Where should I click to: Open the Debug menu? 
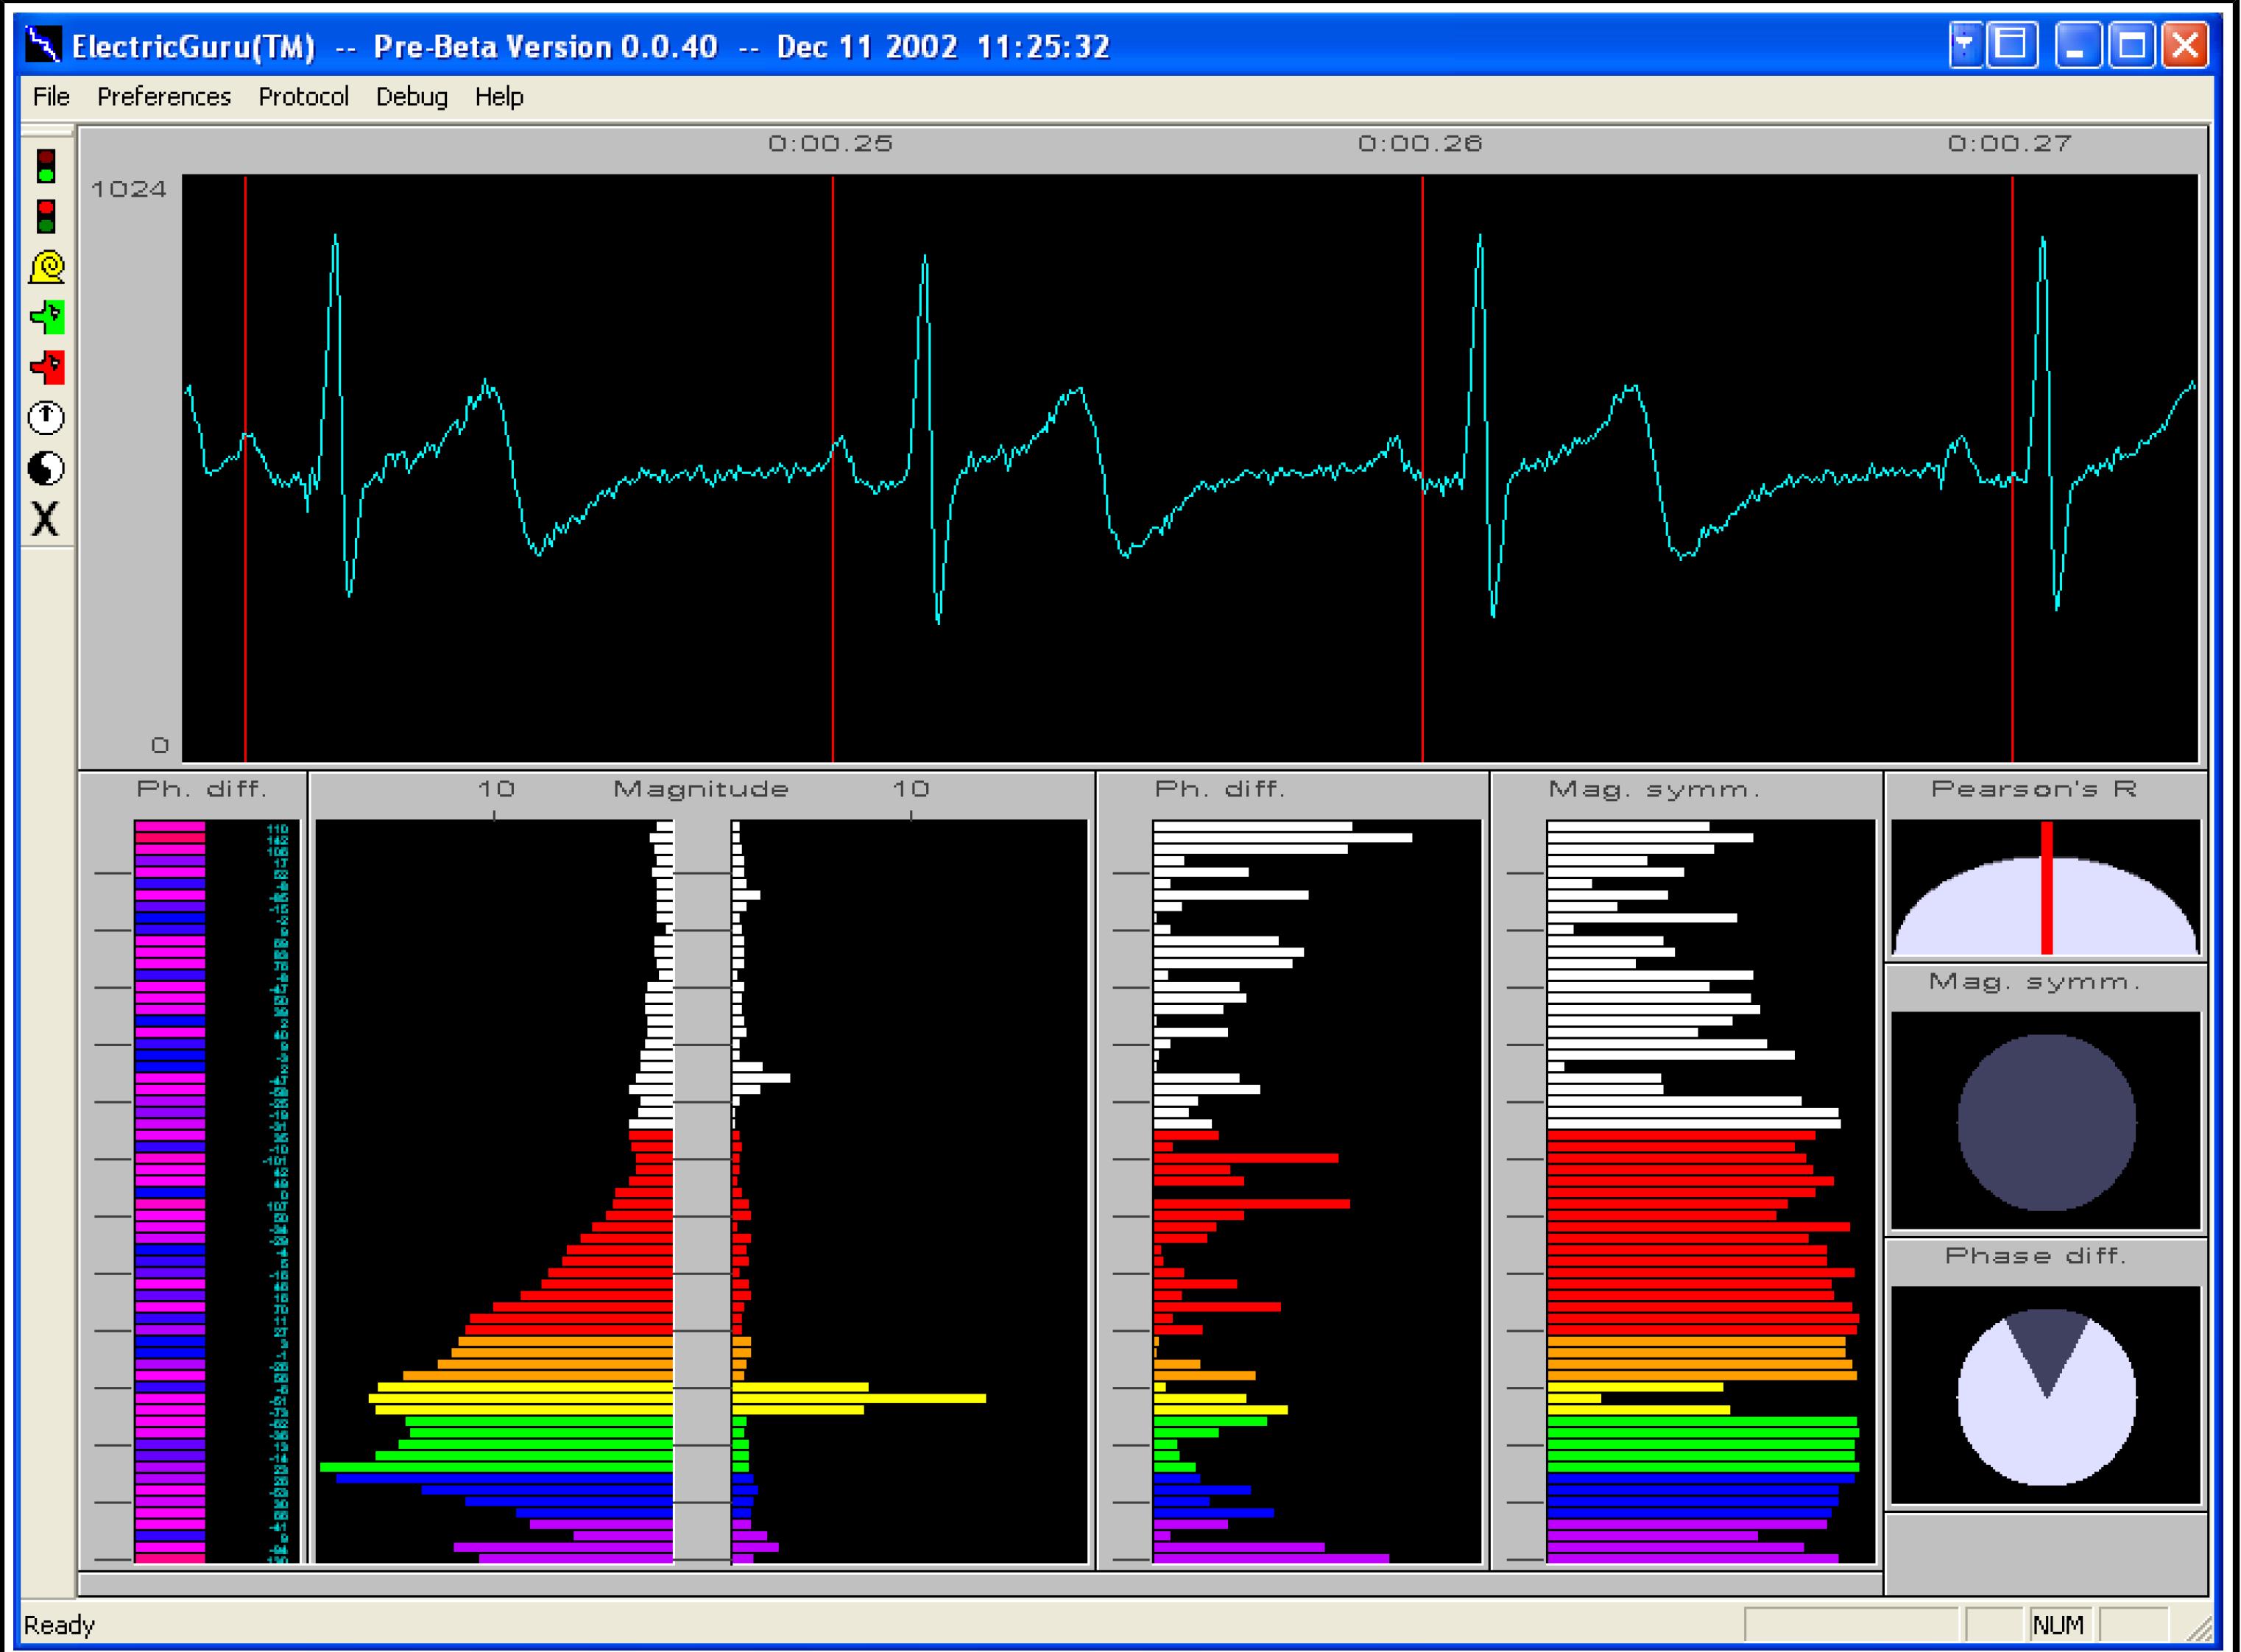click(x=411, y=97)
